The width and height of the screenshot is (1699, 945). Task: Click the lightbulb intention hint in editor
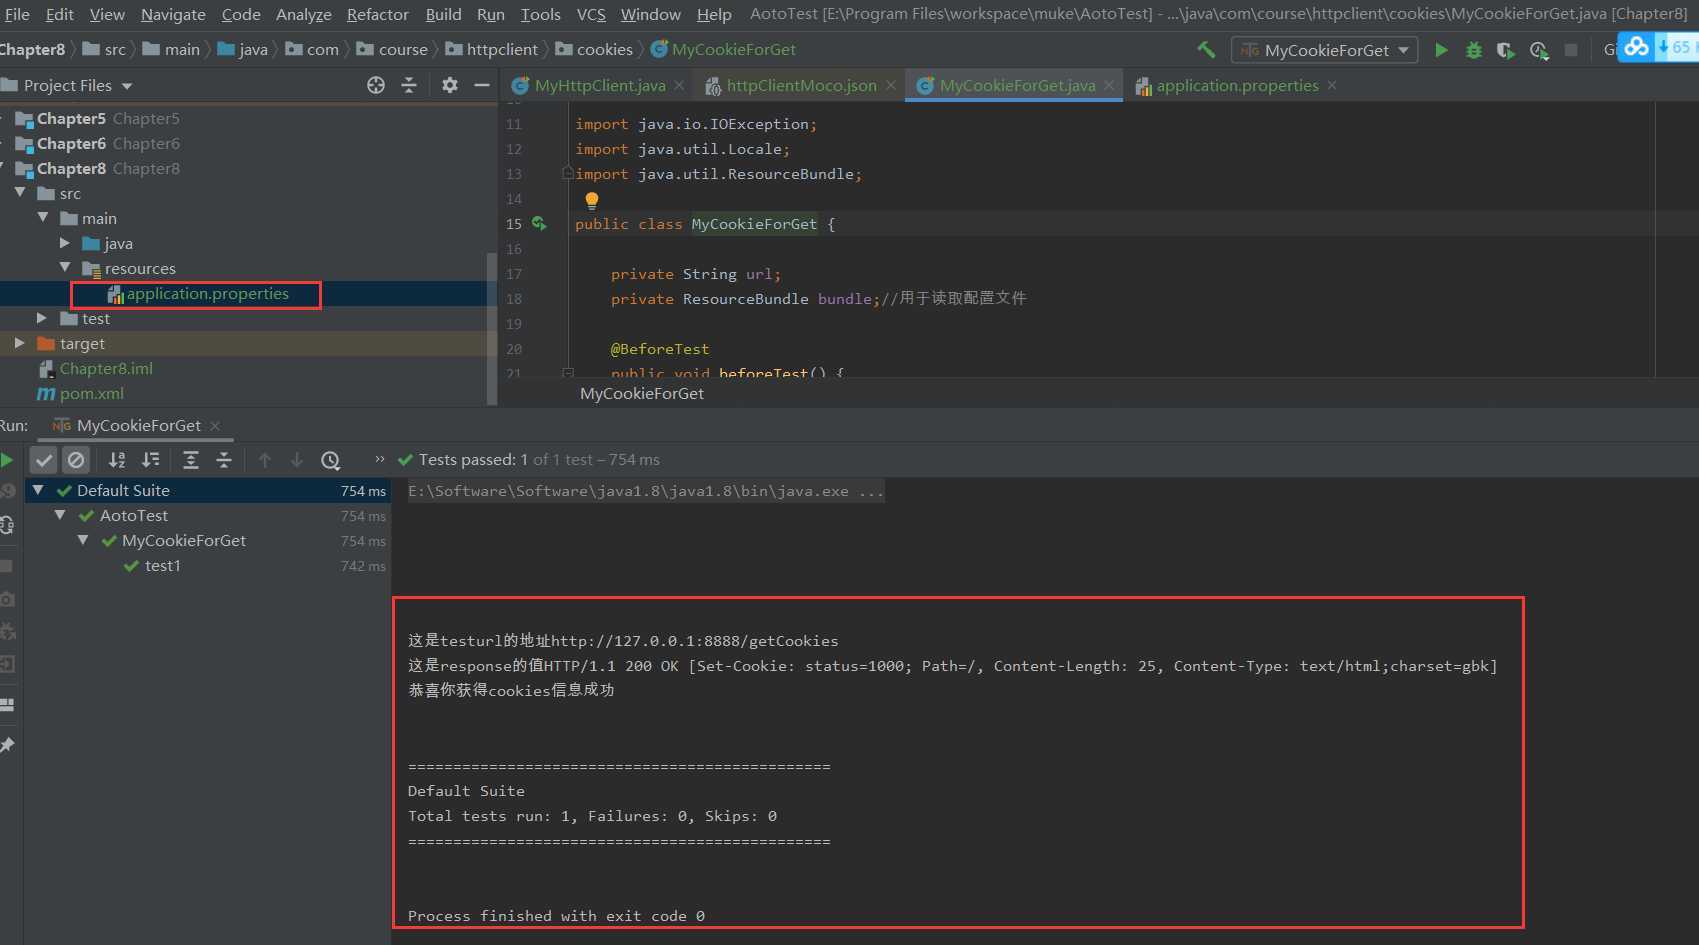point(592,200)
